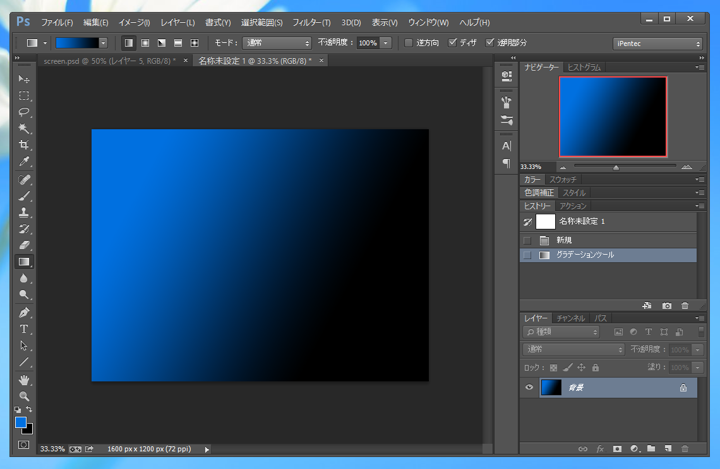Choose reflected gradient style
Screen dimensions: 720x469
[178, 43]
